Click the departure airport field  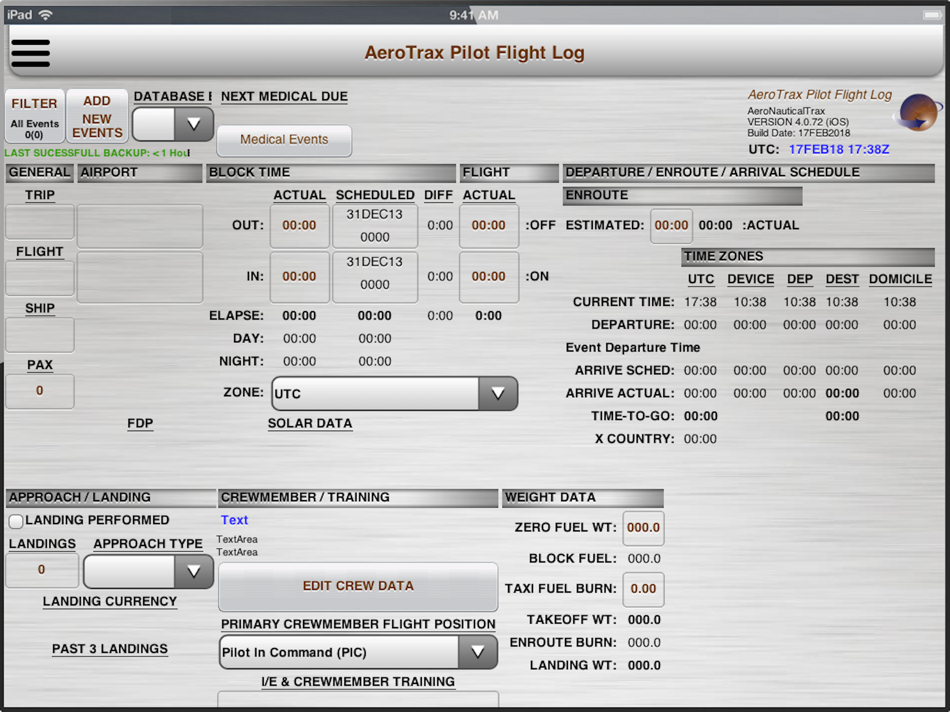coord(140,226)
